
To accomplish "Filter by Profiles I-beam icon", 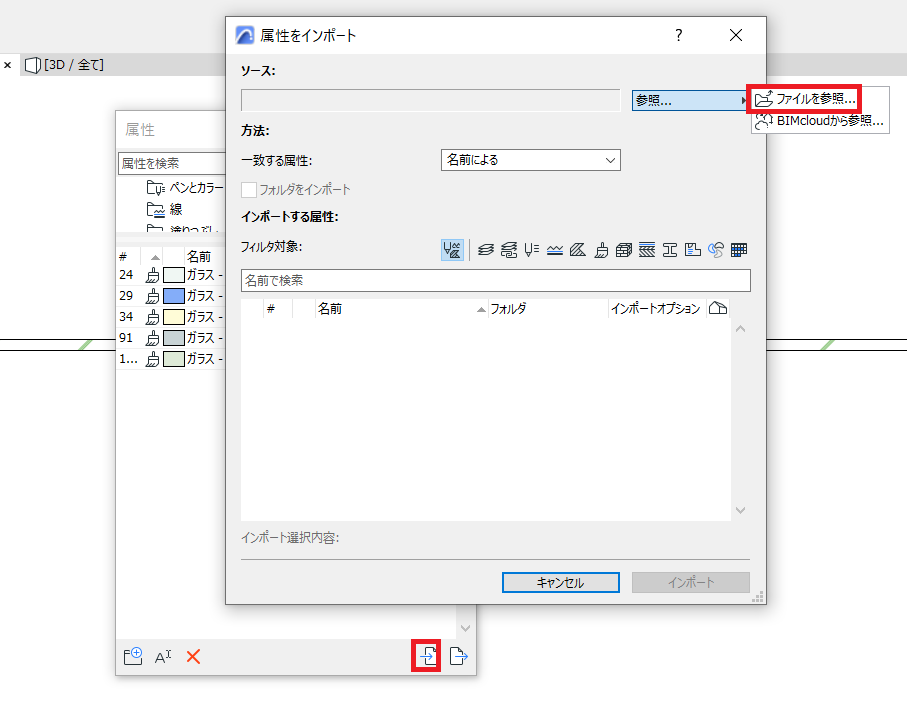I will (x=670, y=250).
